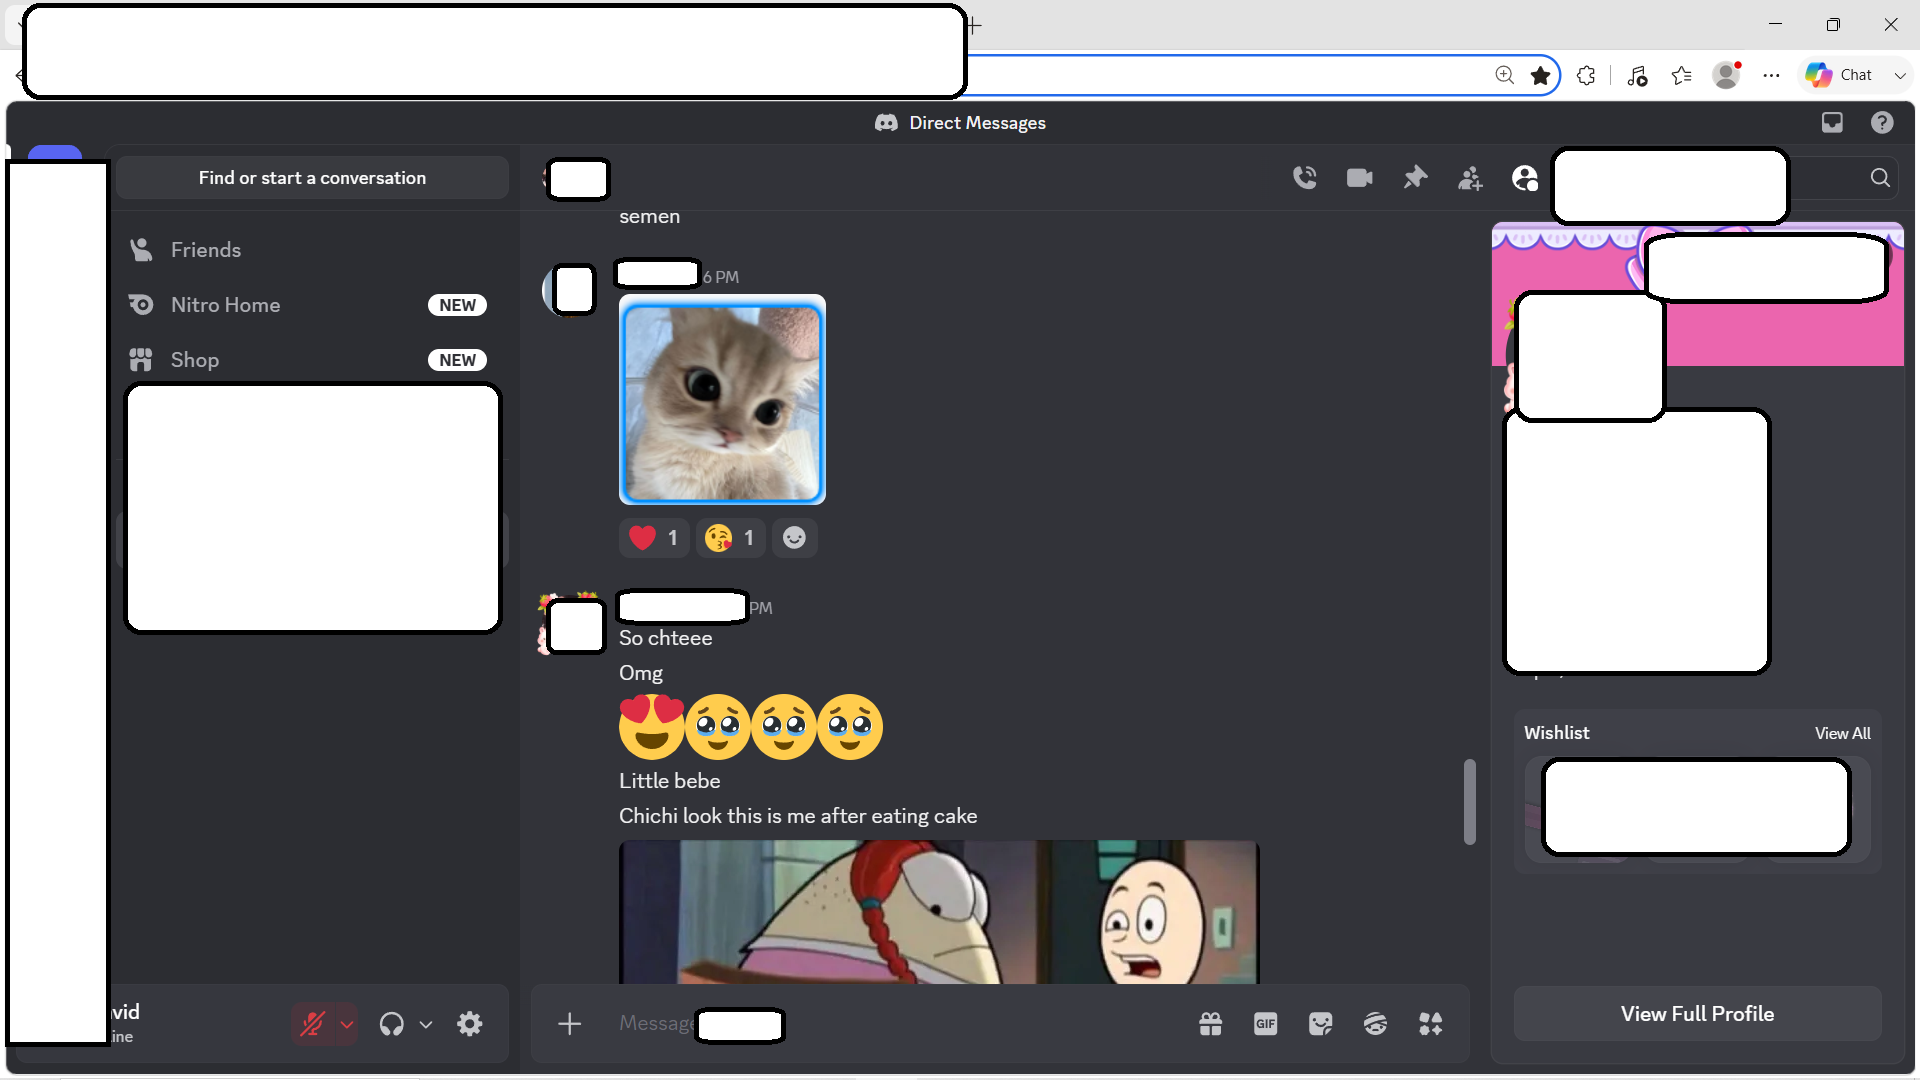1920x1080 pixels.
Task: Hide the user profile panel
Action: [x=1525, y=178]
